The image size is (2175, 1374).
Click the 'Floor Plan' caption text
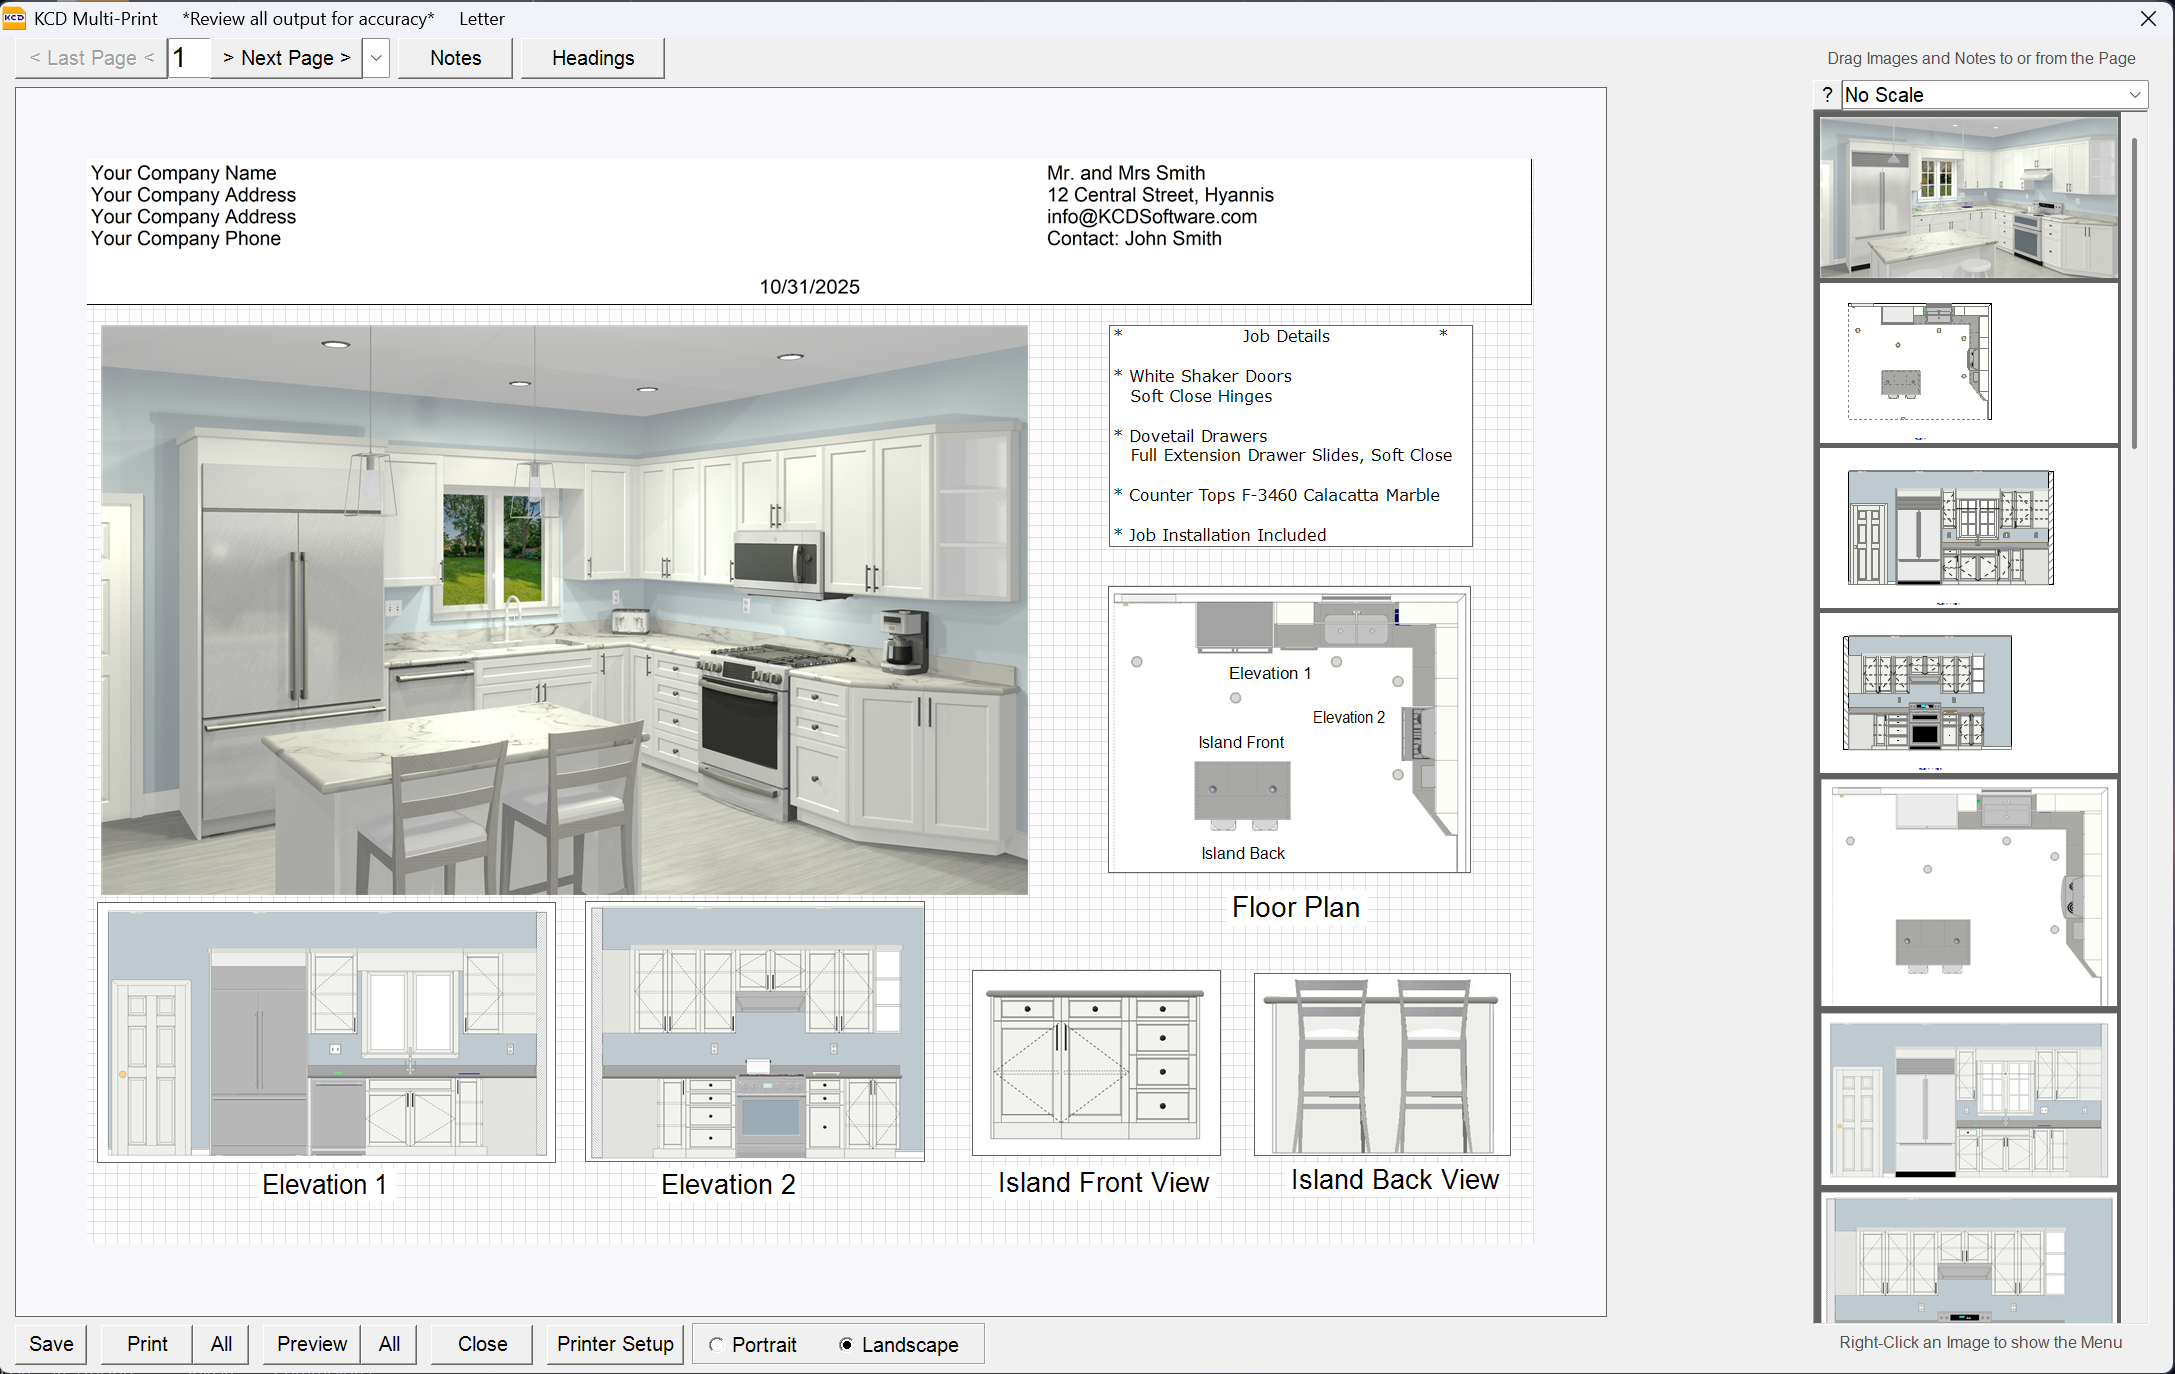coord(1296,907)
